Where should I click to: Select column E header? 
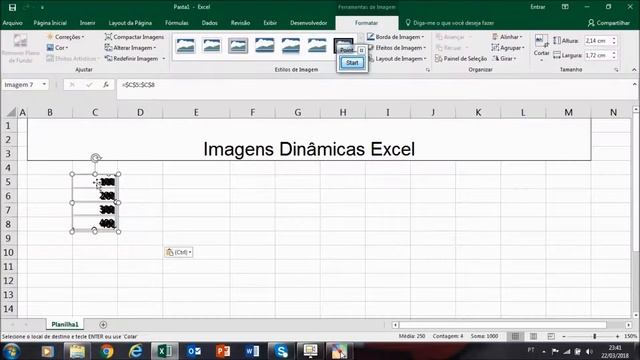point(196,112)
